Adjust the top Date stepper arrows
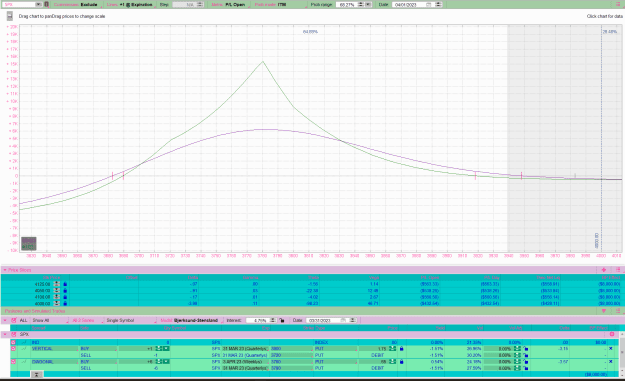625x381 pixels. pyautogui.click(x=438, y=4)
